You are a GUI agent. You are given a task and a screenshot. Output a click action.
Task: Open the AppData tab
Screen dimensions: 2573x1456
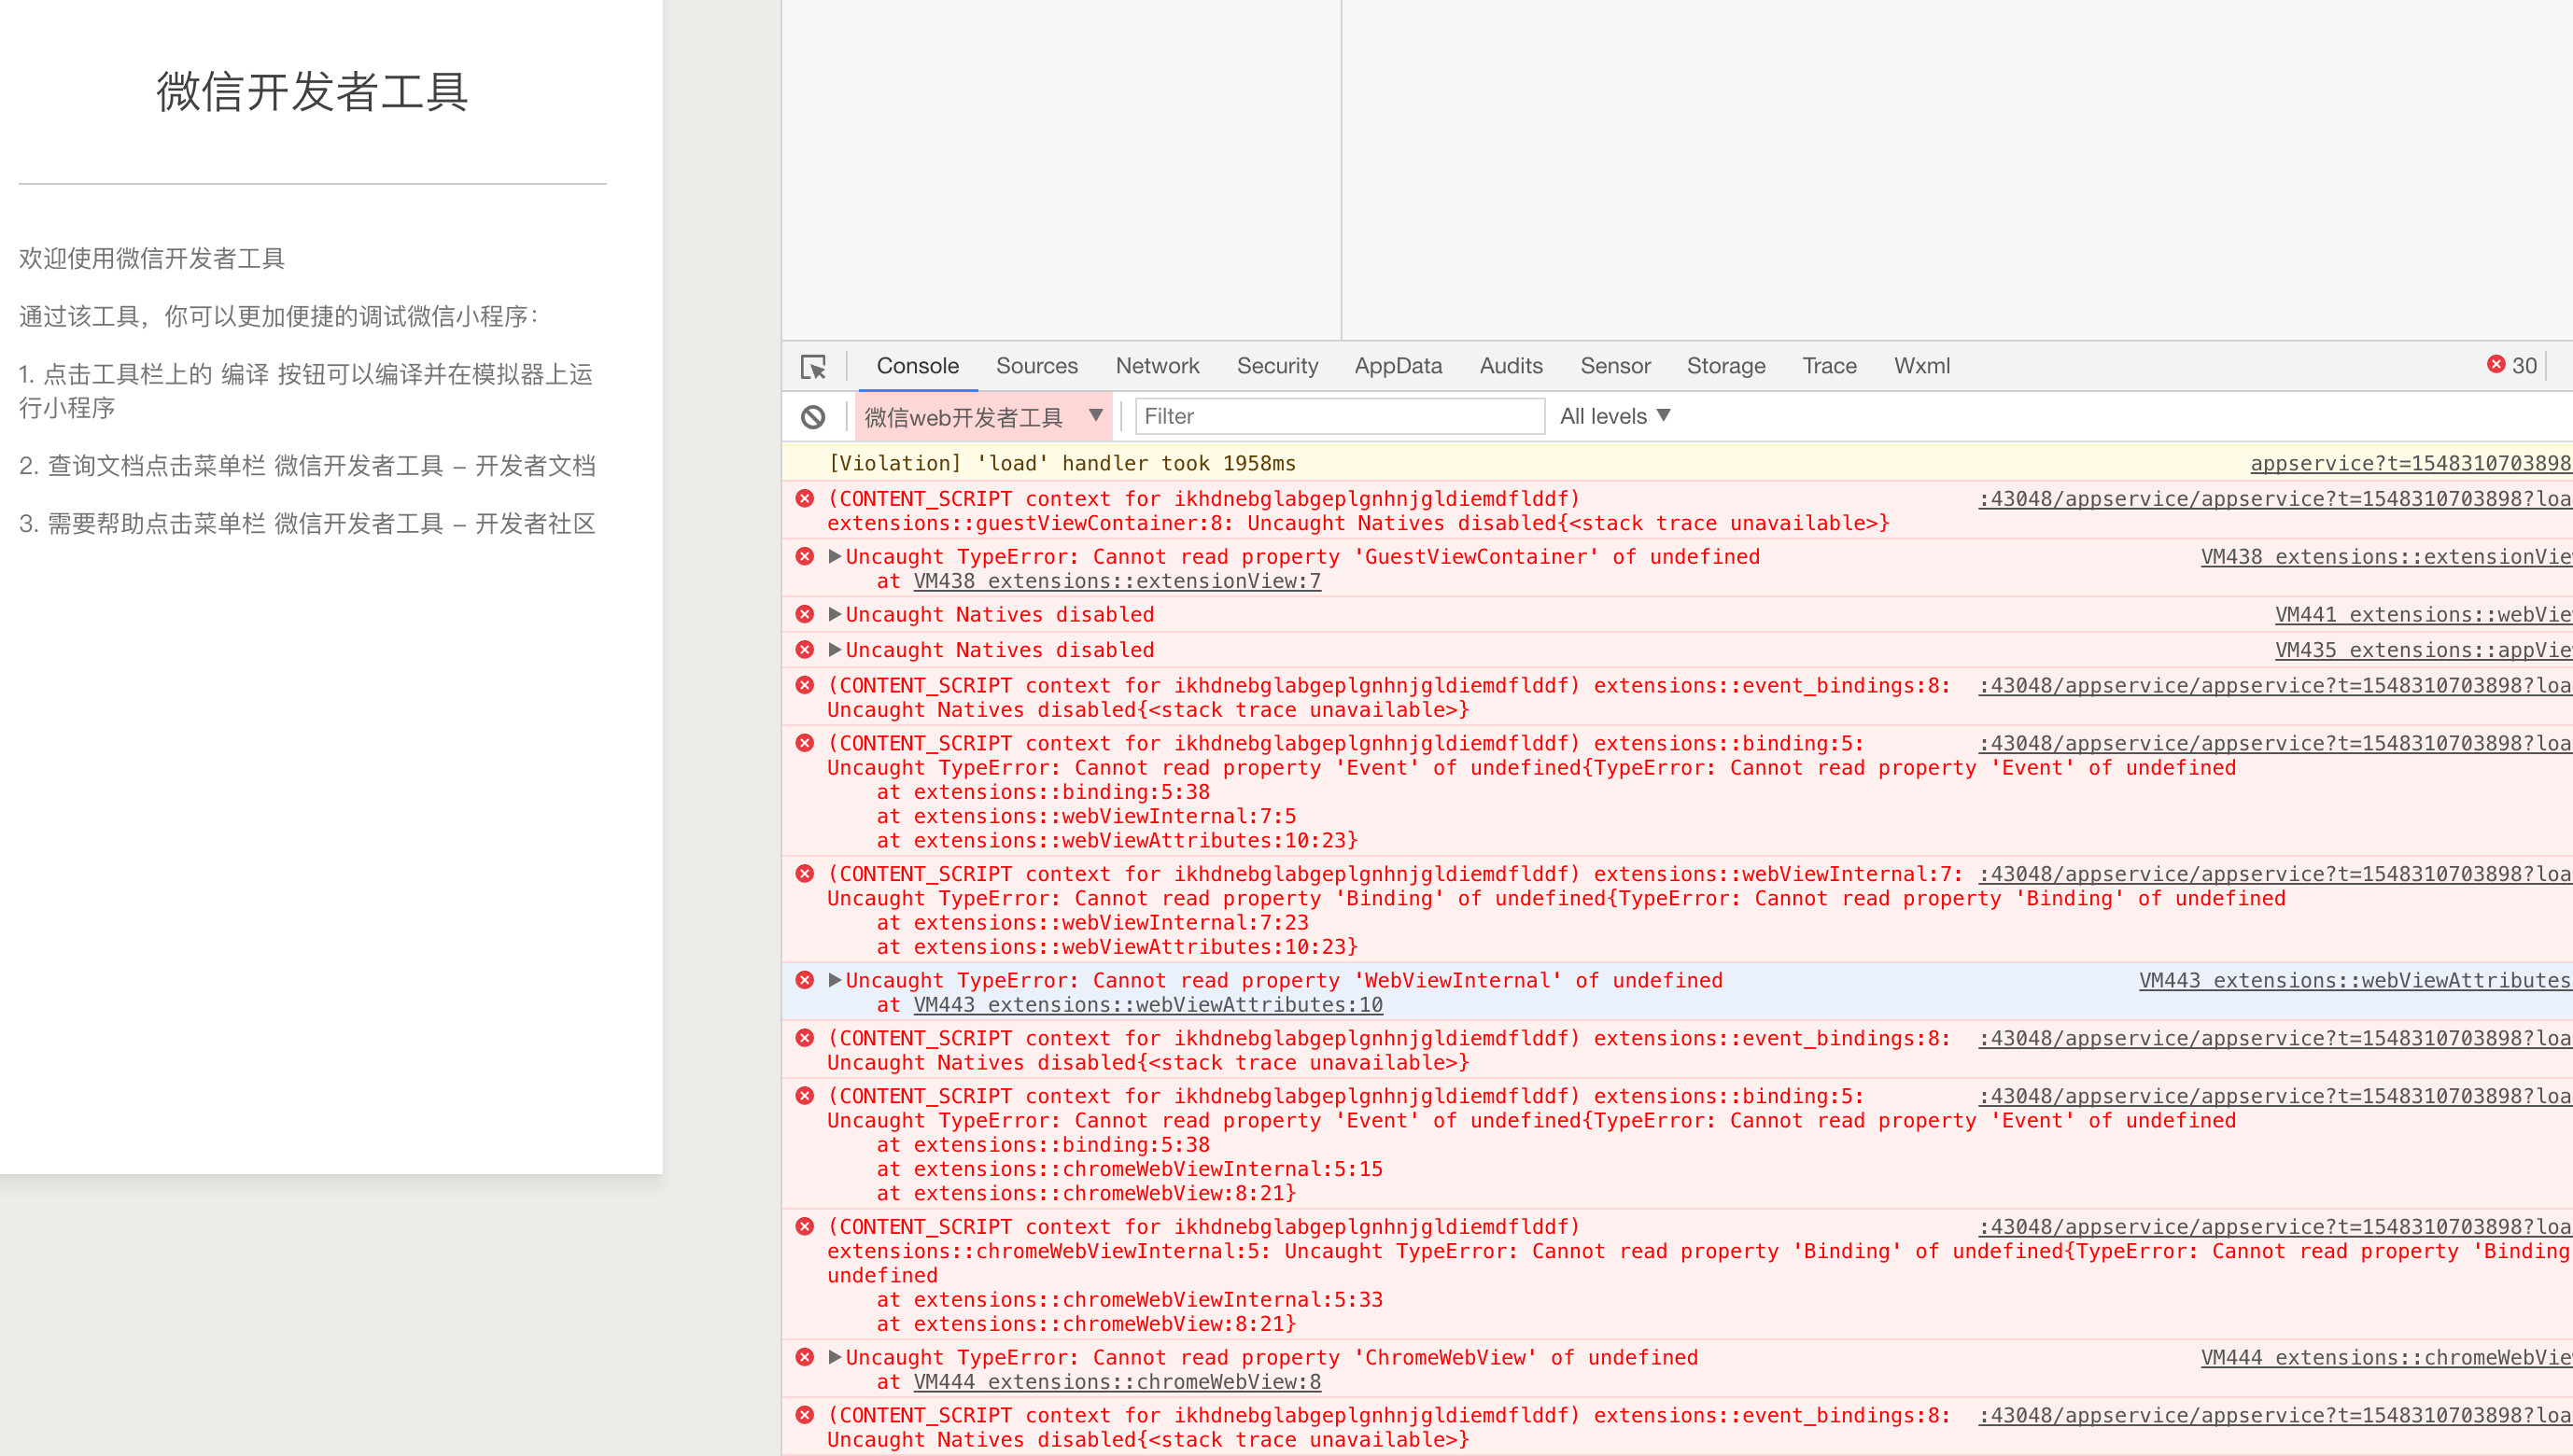click(x=1398, y=366)
